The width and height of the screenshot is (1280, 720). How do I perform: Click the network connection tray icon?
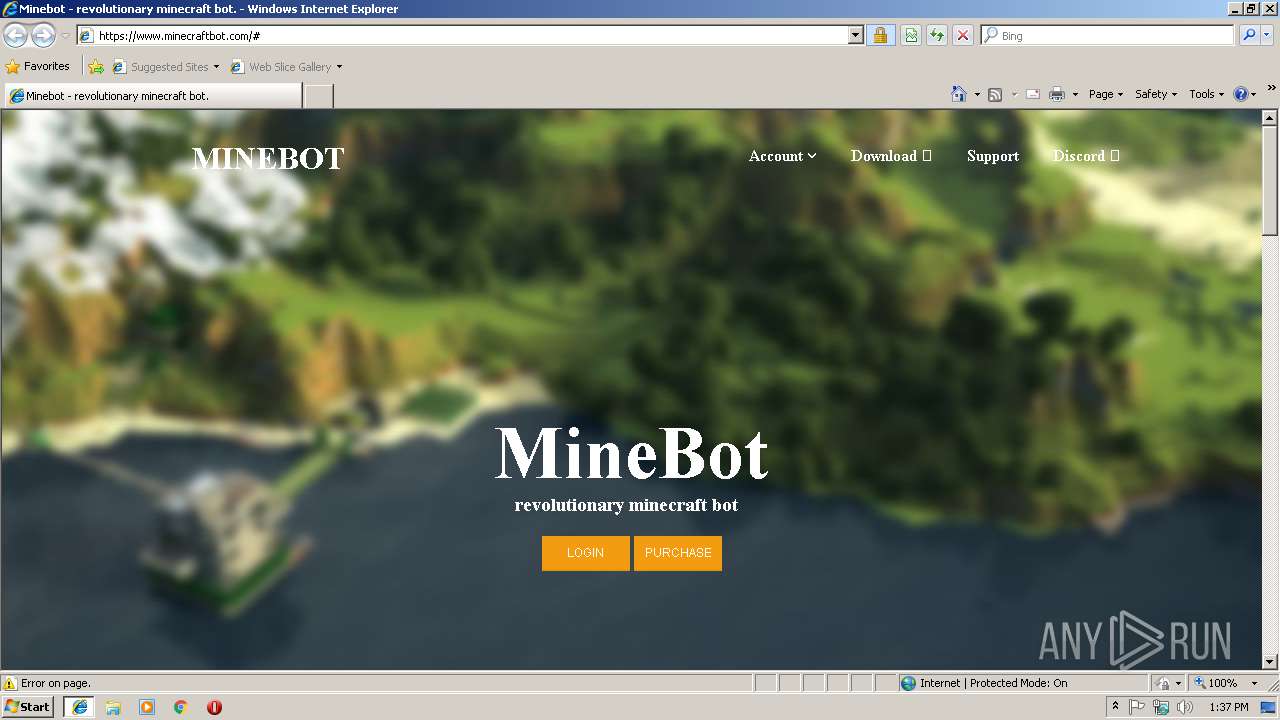pyautogui.click(x=1161, y=707)
